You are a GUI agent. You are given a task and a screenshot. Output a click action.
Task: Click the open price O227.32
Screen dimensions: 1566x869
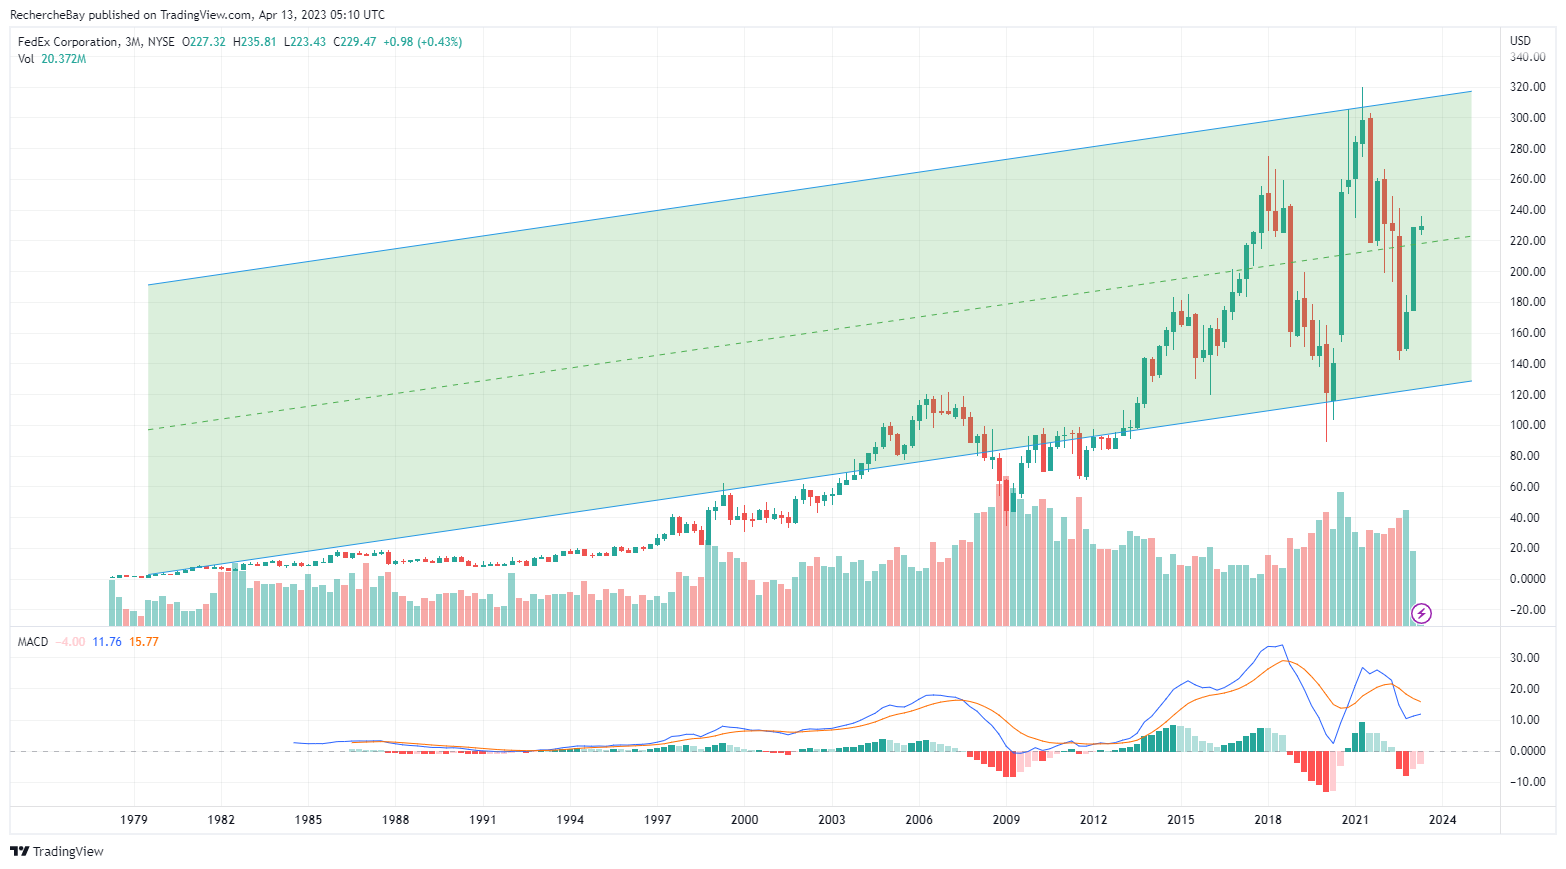pos(203,42)
